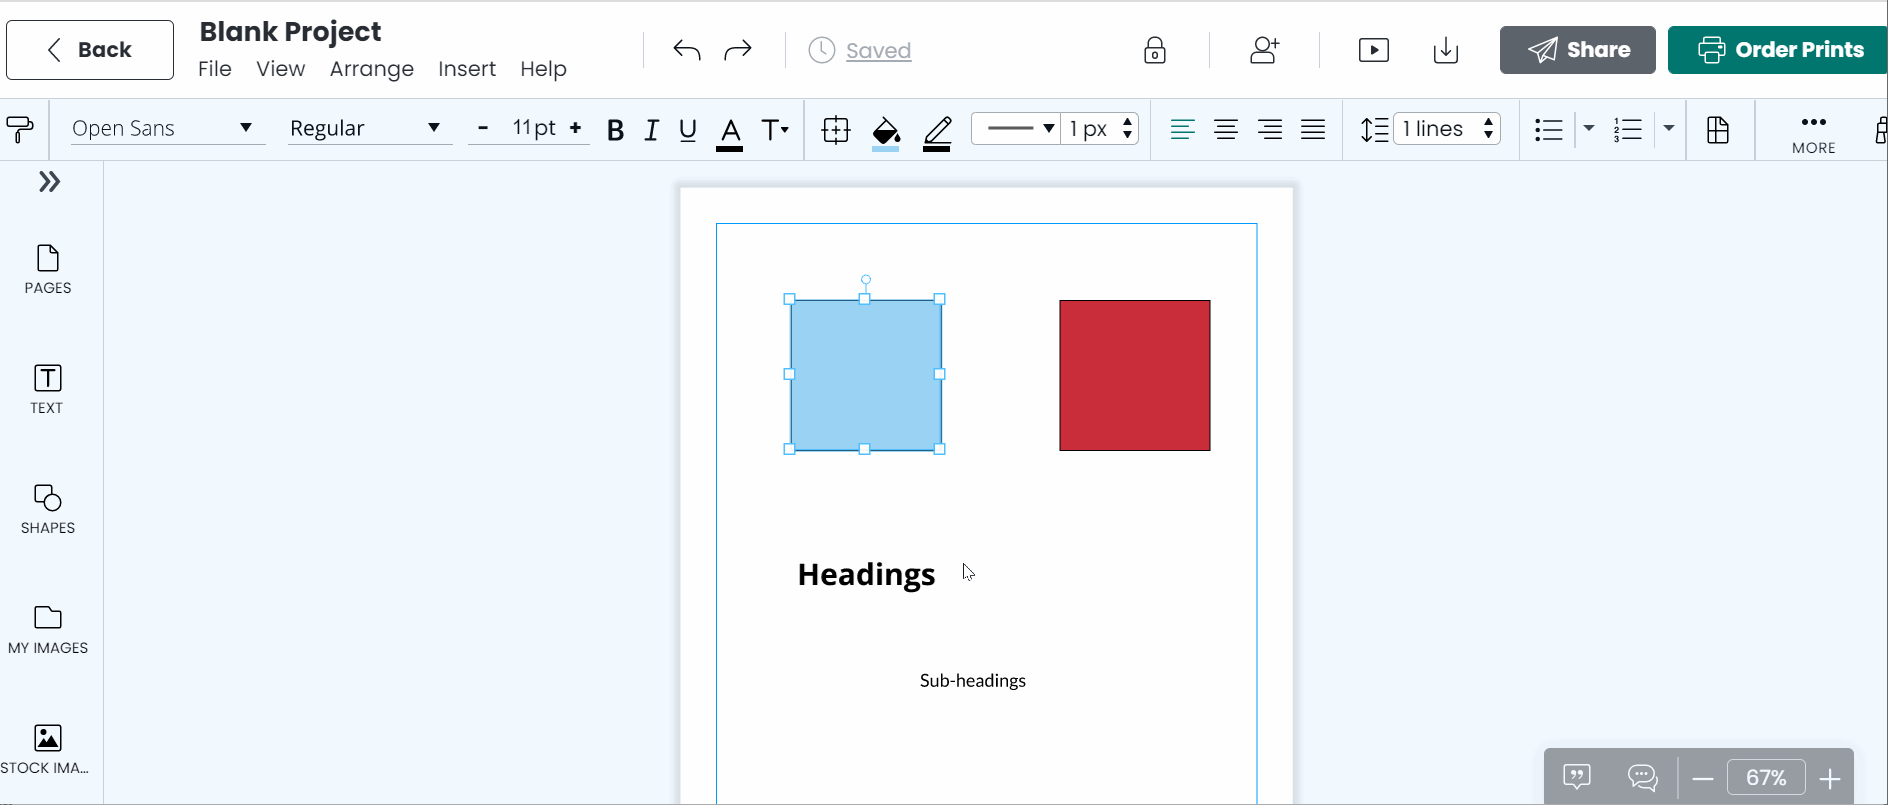Open the fill color bucket
Screen dimensions: 1888x805
(x=886, y=133)
